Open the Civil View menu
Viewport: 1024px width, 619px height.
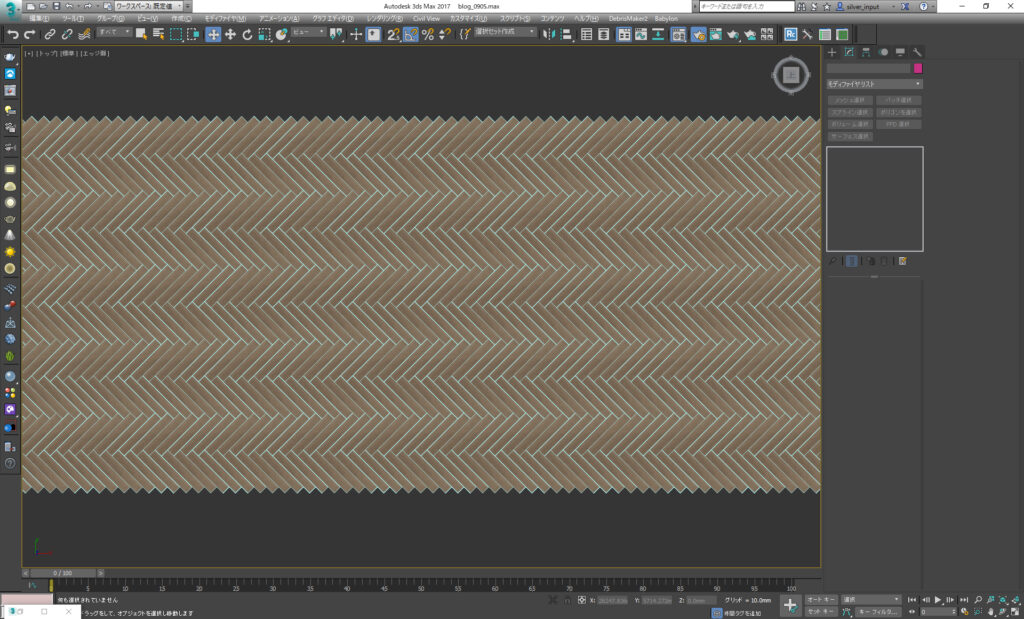click(x=426, y=18)
